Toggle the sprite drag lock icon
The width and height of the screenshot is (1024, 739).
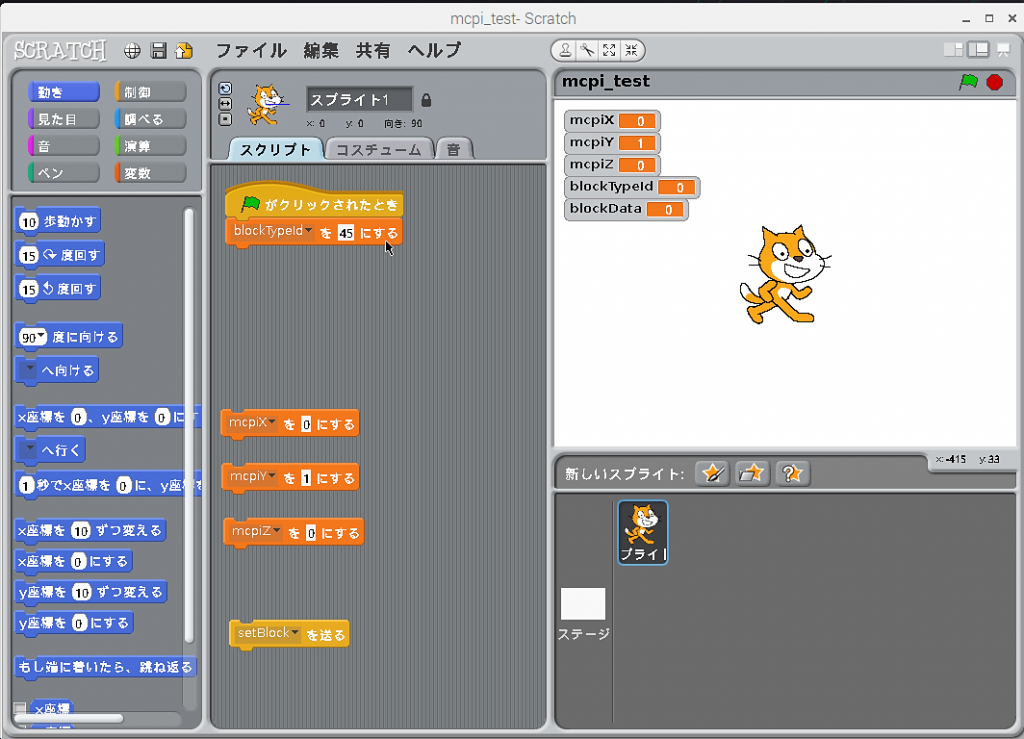click(426, 100)
